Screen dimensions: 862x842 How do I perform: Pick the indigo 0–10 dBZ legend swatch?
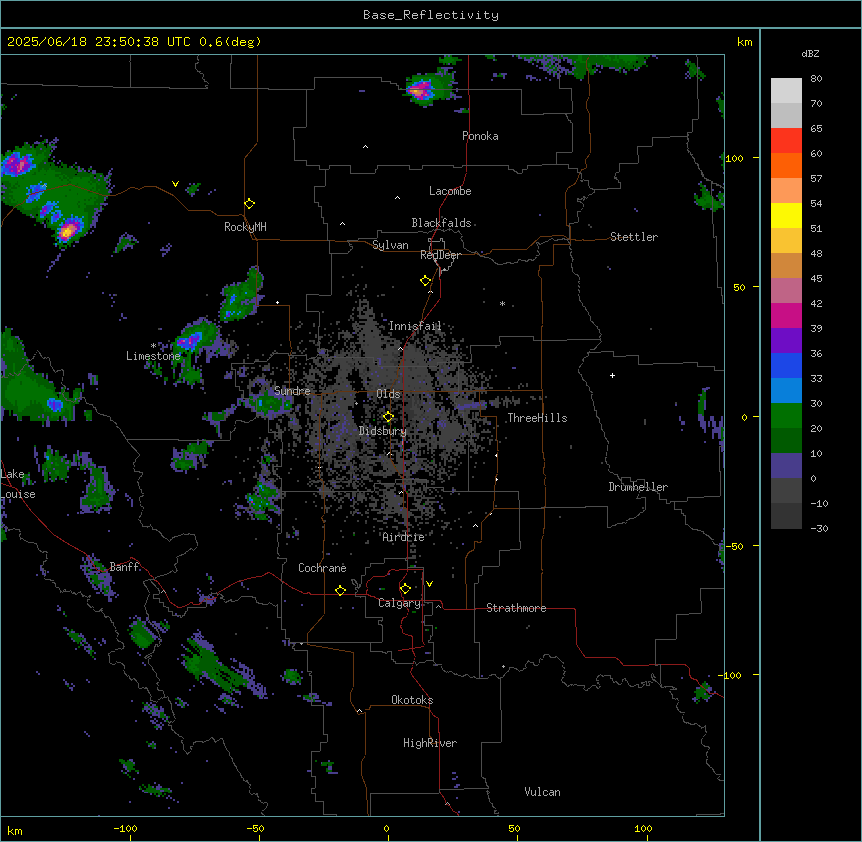click(786, 466)
